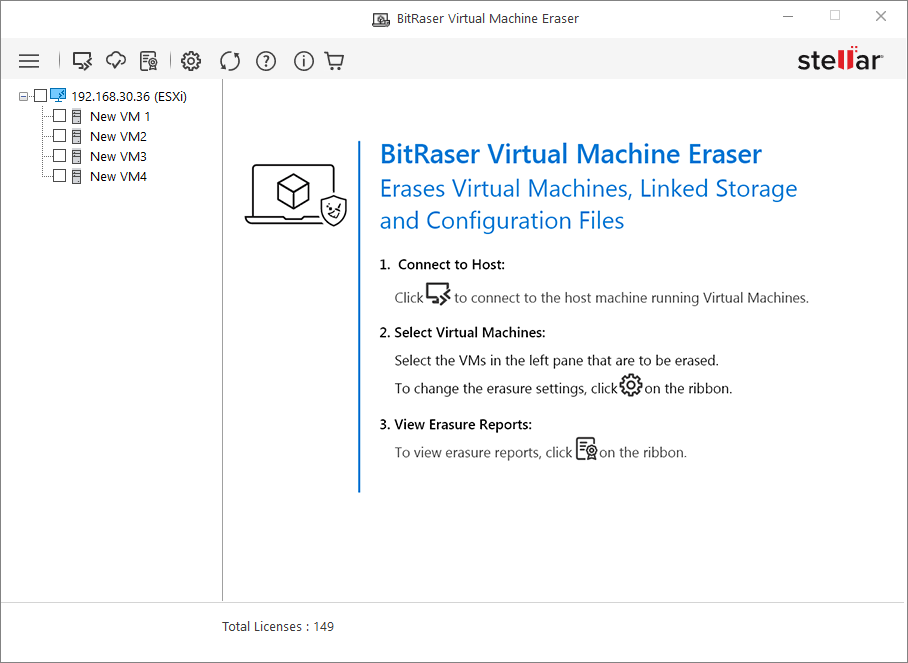The height and width of the screenshot is (663, 908).
Task: Click the Stellar logo
Action: tap(840, 58)
